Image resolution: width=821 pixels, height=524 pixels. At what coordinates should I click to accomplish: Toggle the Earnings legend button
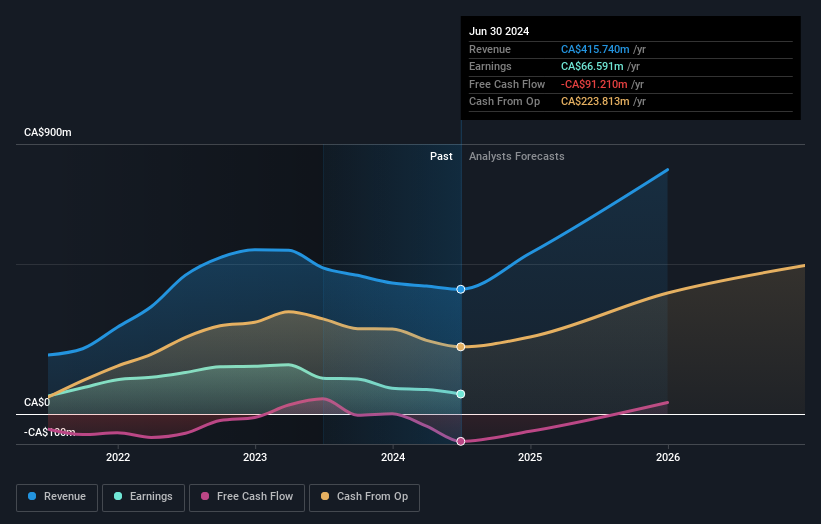tap(143, 497)
